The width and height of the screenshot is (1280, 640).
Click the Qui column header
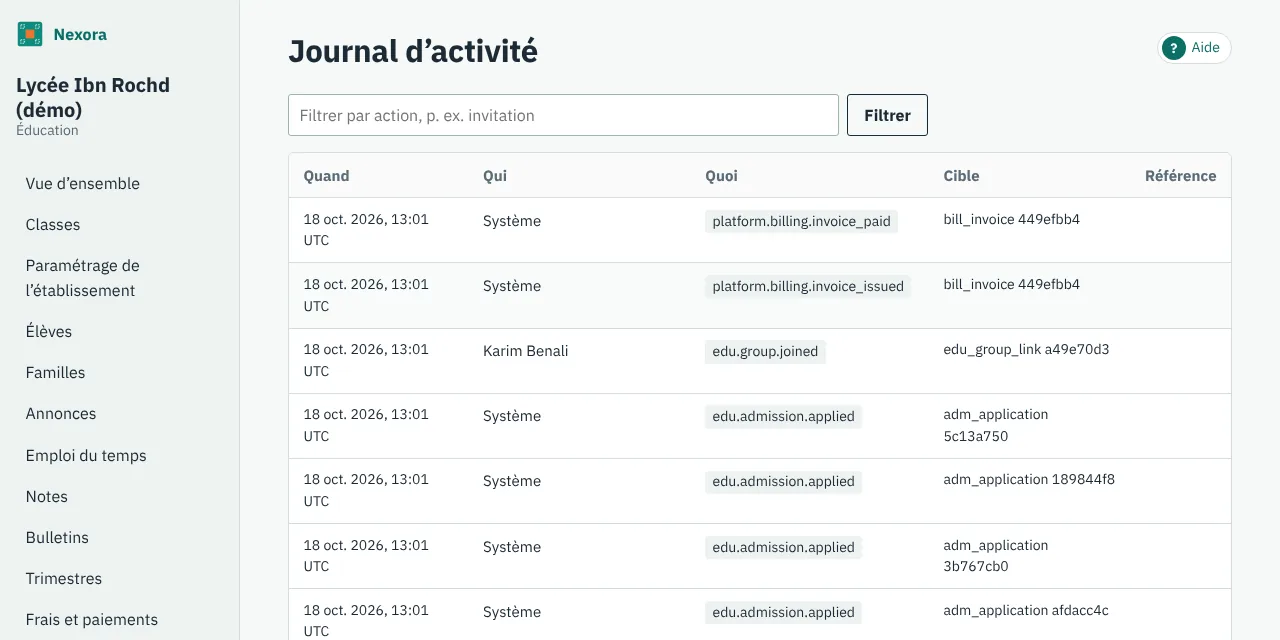click(495, 176)
